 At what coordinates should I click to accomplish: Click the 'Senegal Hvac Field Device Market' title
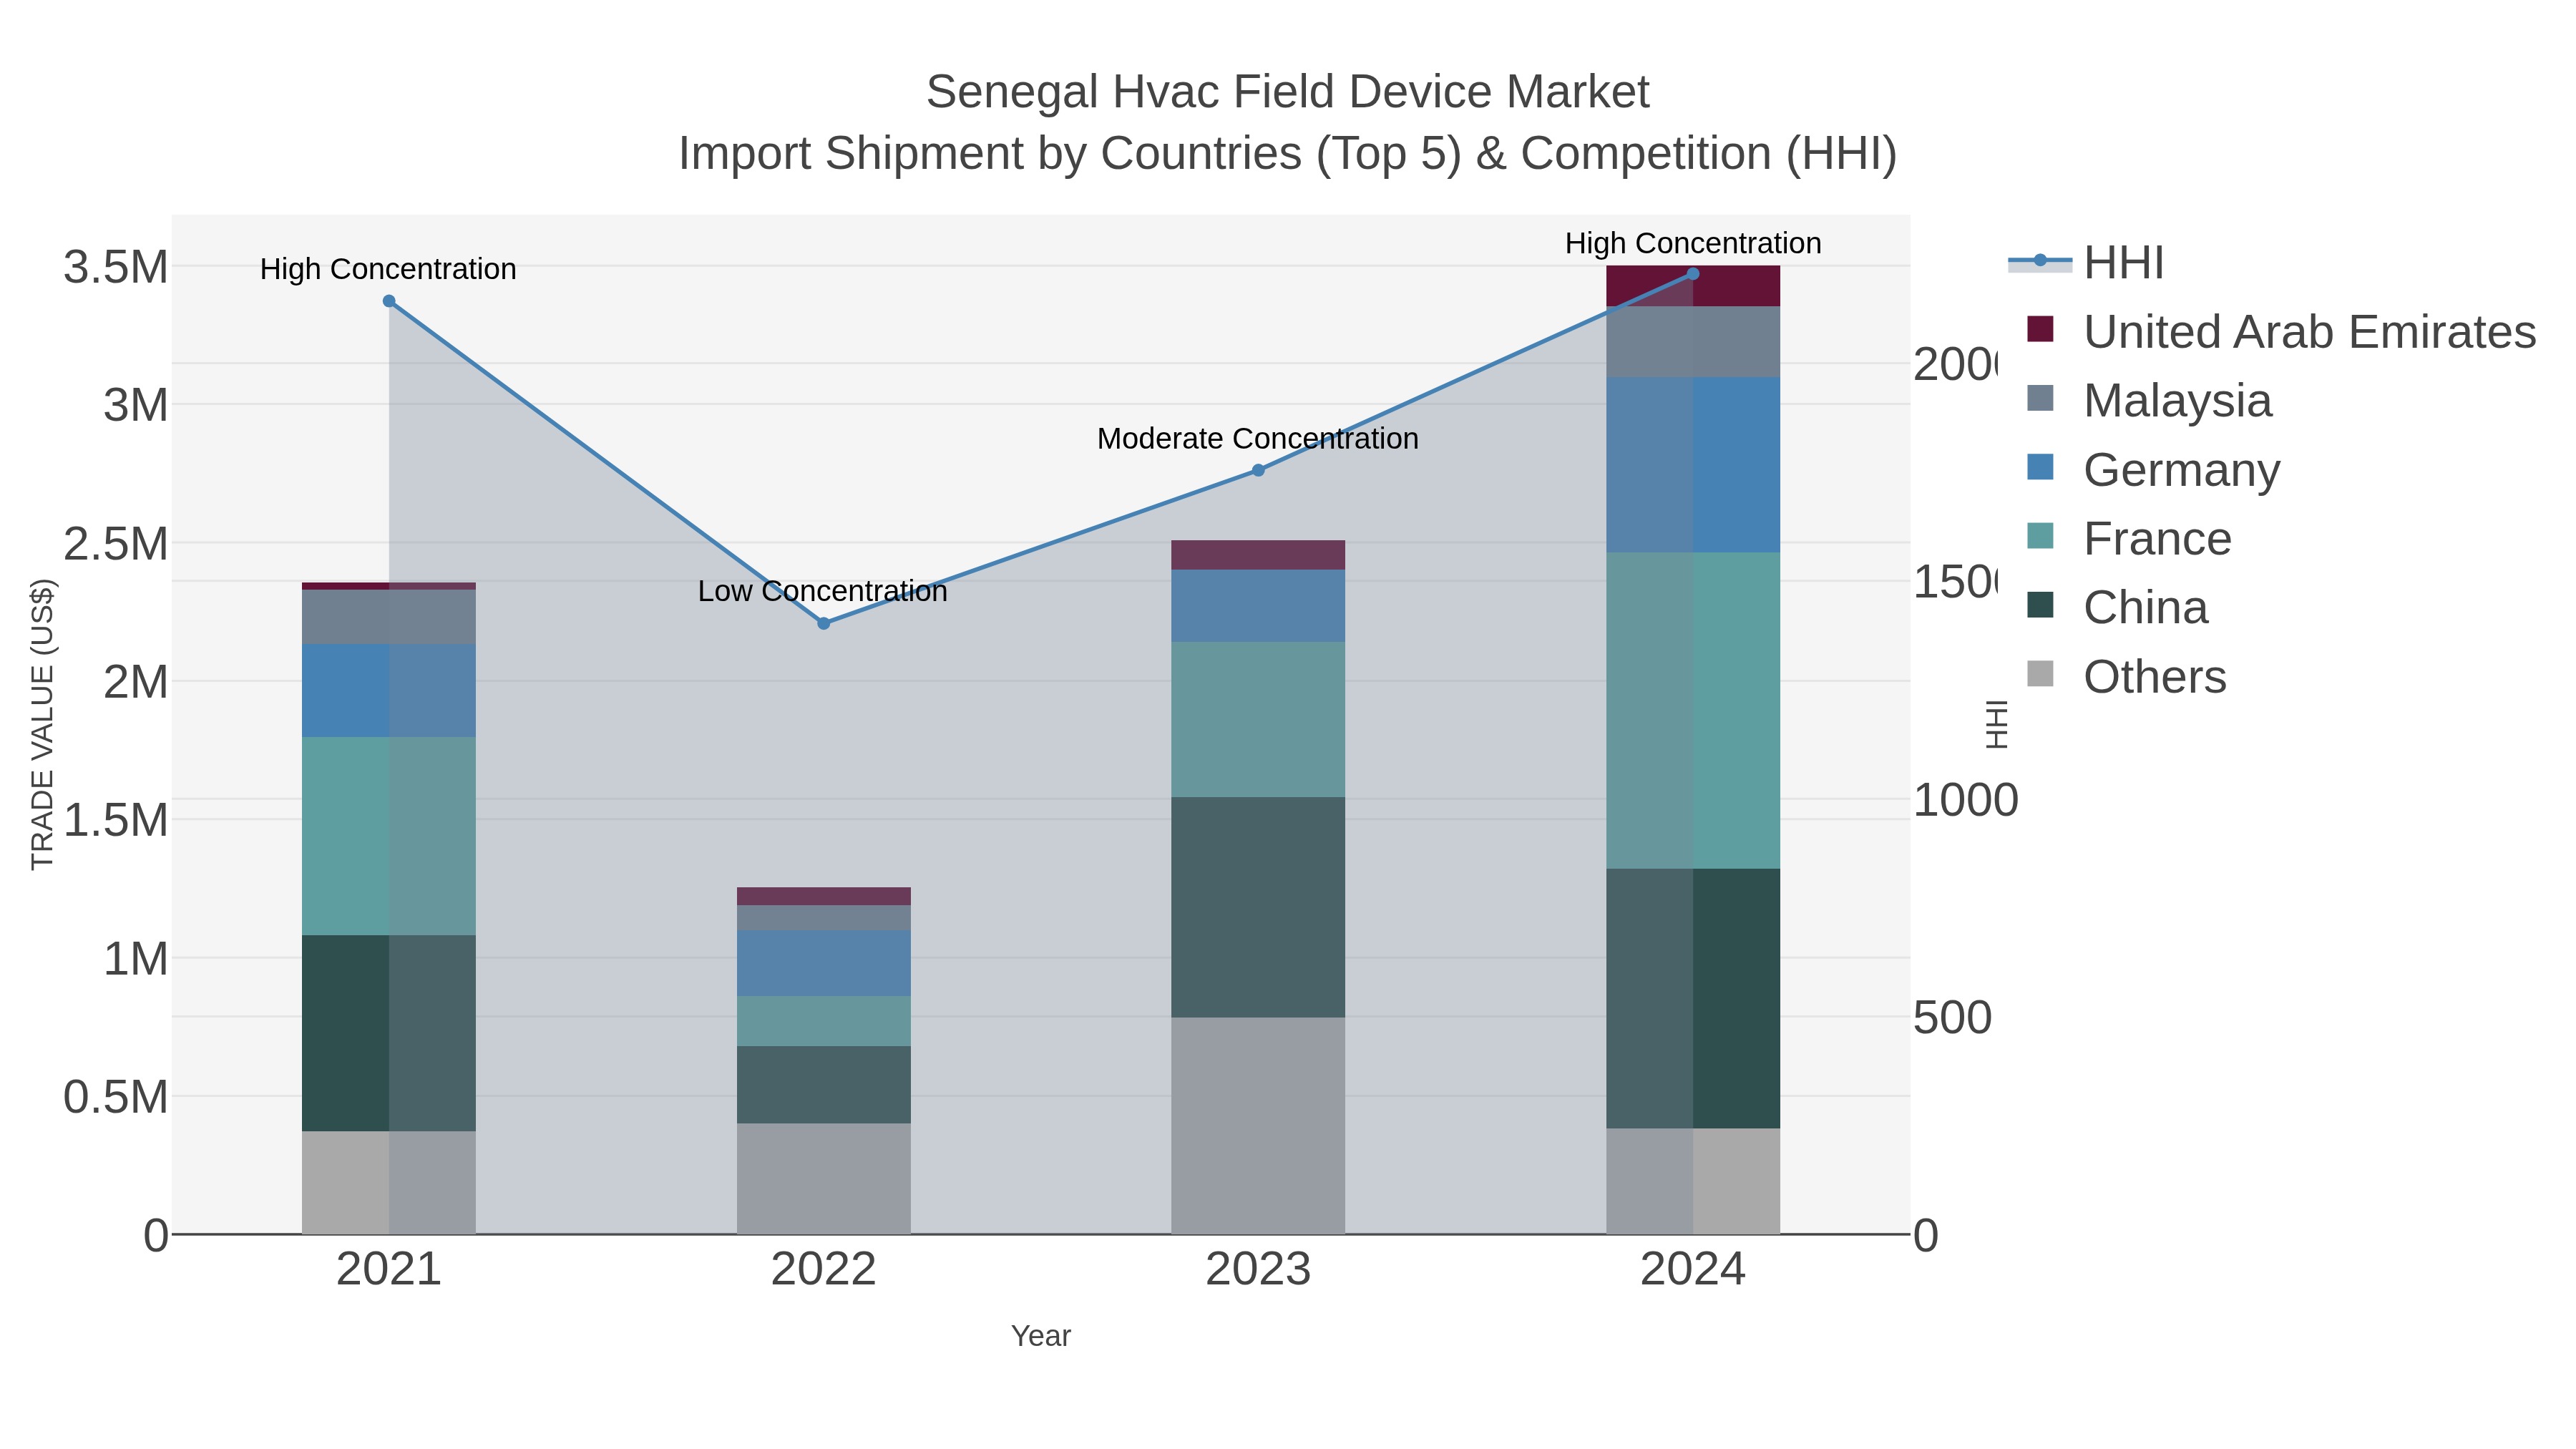click(1288, 92)
